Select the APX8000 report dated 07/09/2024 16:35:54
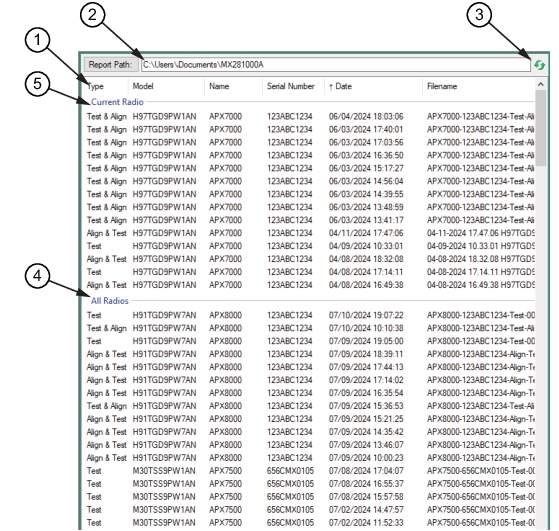Screen dimensions: 559x531 click(310, 393)
